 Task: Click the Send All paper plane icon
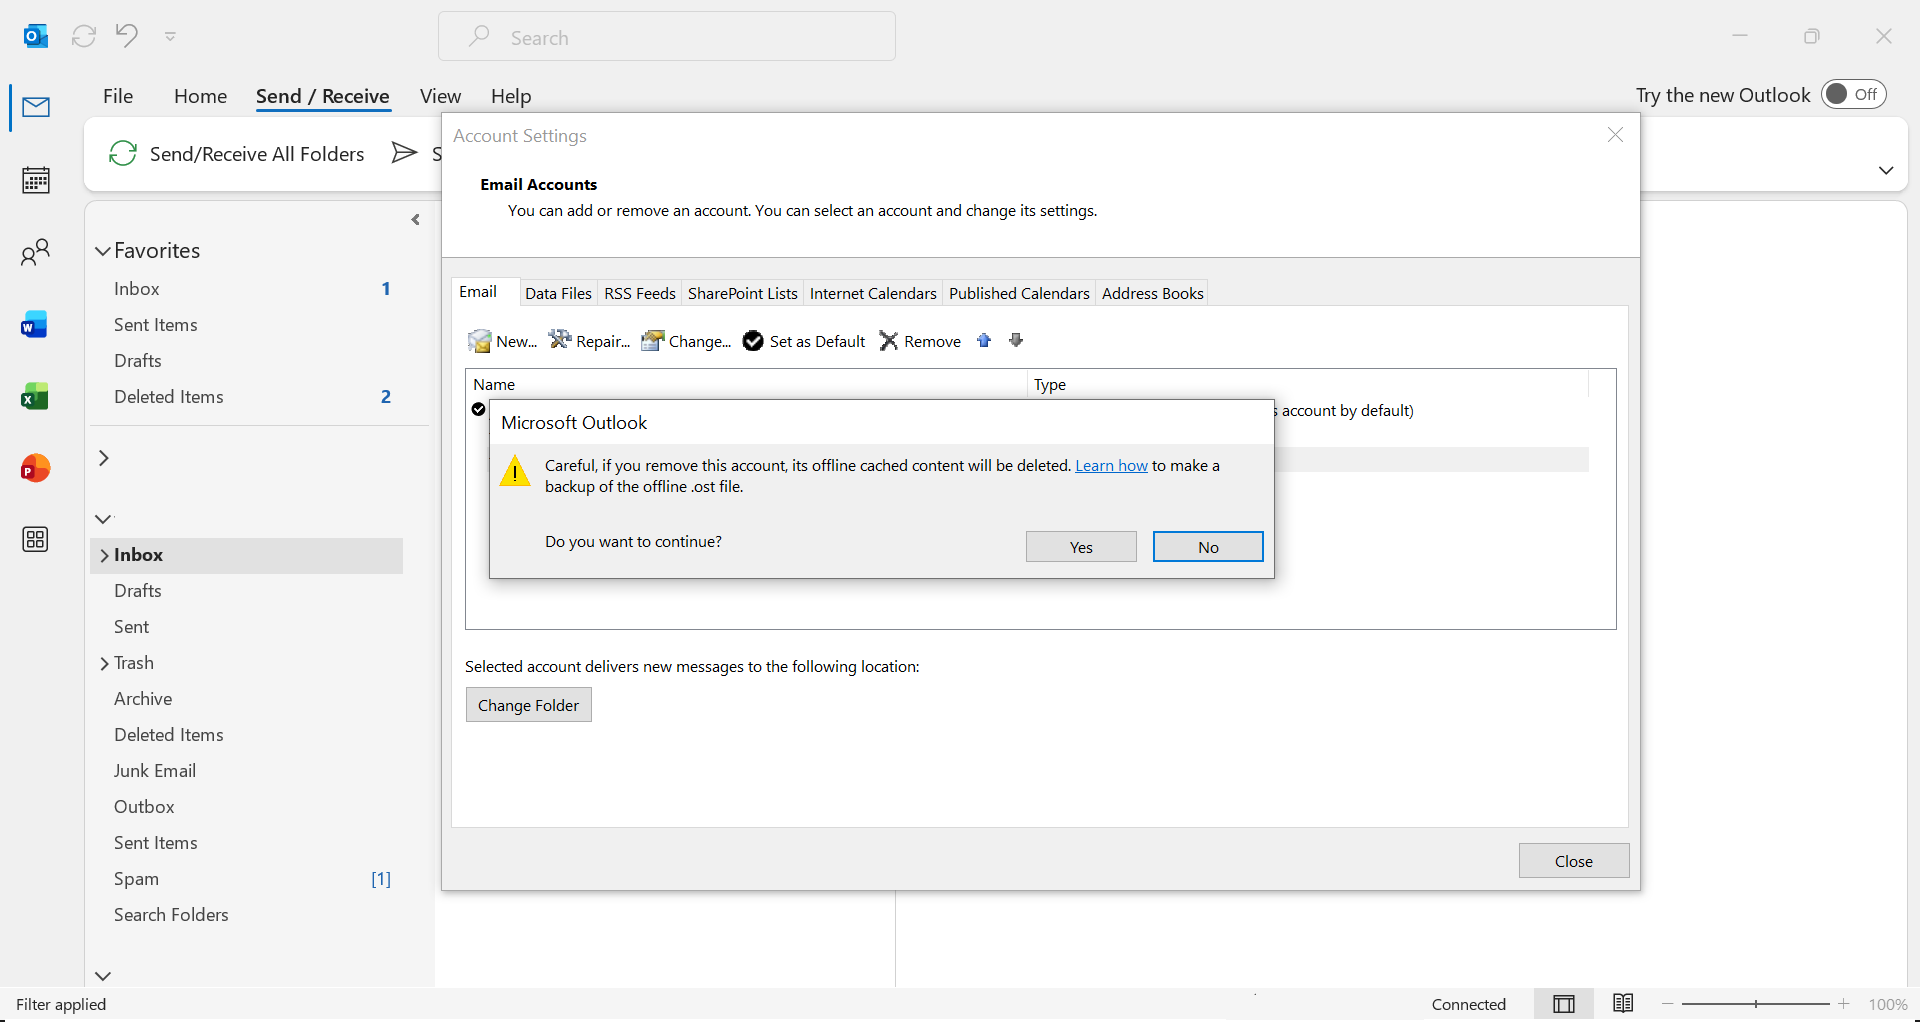point(404,153)
